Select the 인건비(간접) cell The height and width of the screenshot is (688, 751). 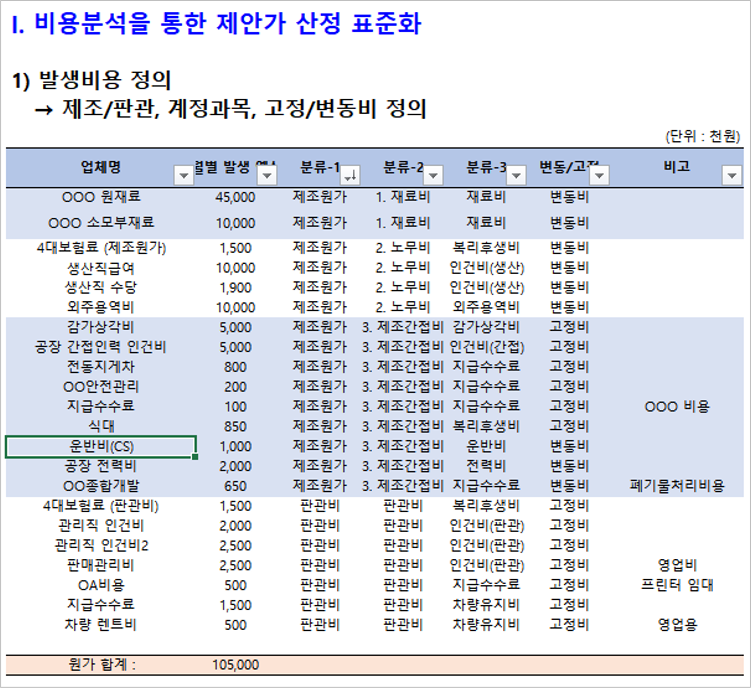[x=487, y=347]
